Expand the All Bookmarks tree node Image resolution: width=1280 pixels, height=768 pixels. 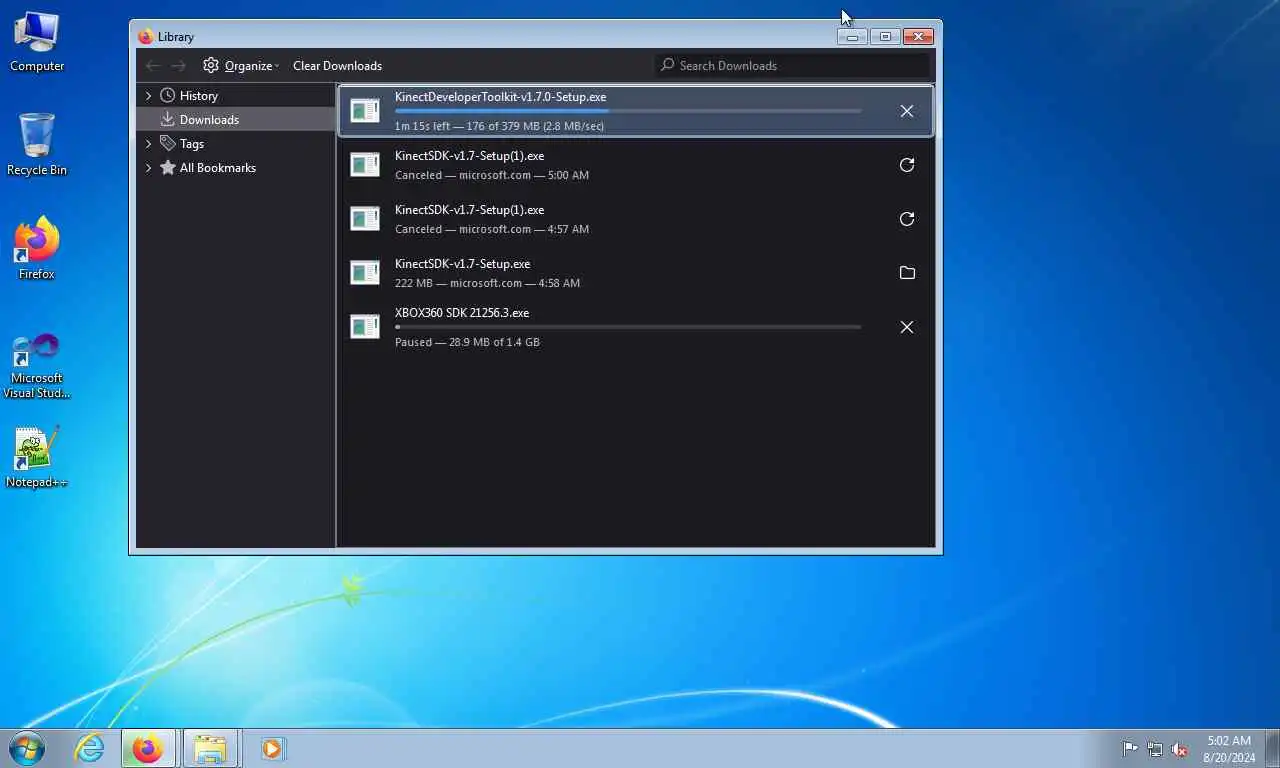click(148, 167)
